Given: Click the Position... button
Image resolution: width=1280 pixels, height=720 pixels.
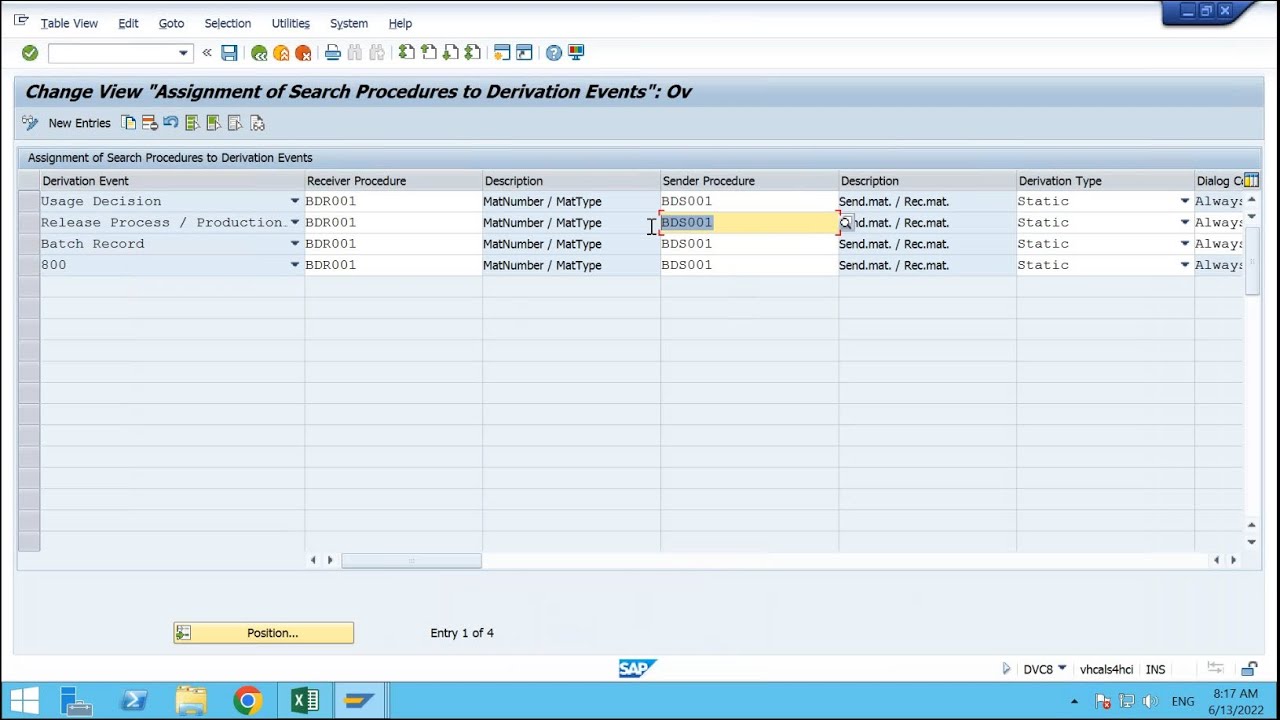Looking at the screenshot, I should click(263, 633).
